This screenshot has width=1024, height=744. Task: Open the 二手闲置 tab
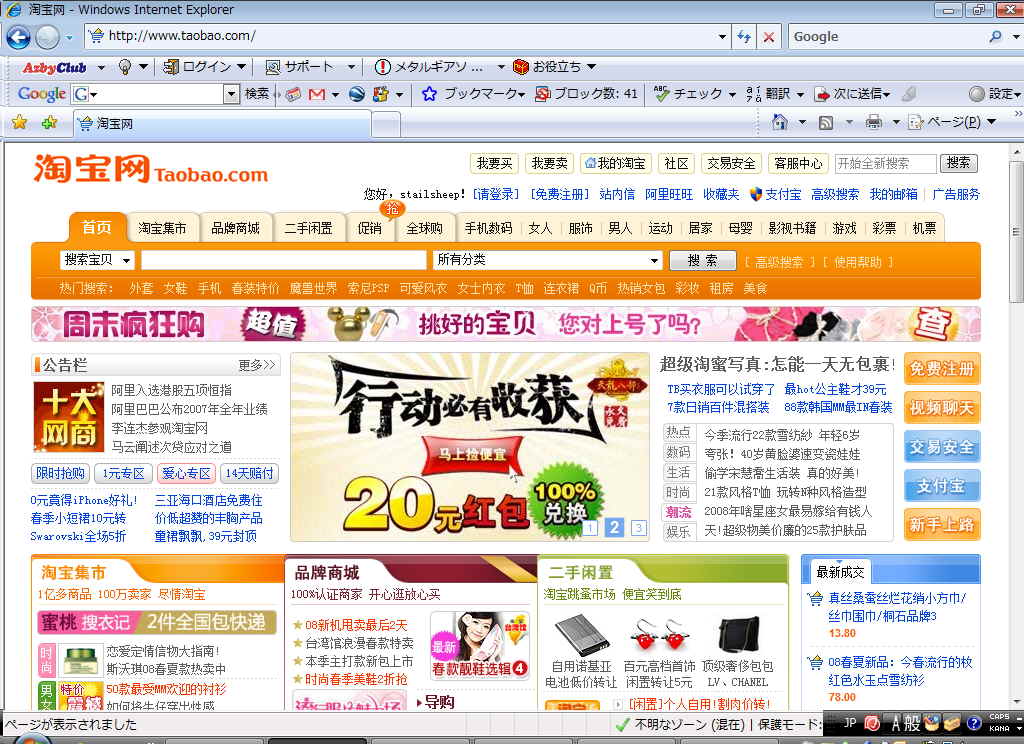click(308, 228)
